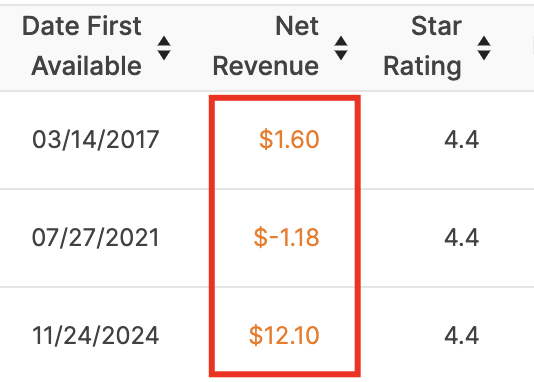
Task: Sort ascending using Star Rating up arrow
Action: pos(484,41)
